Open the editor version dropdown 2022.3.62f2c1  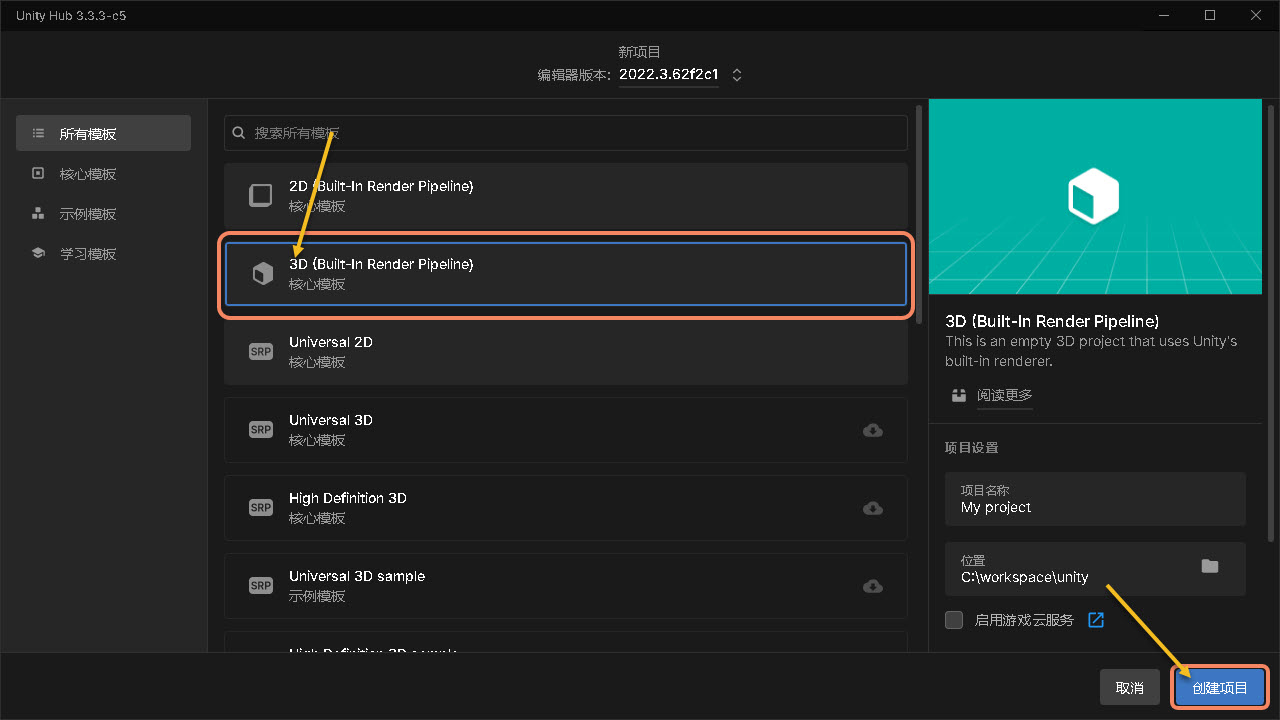(x=737, y=74)
